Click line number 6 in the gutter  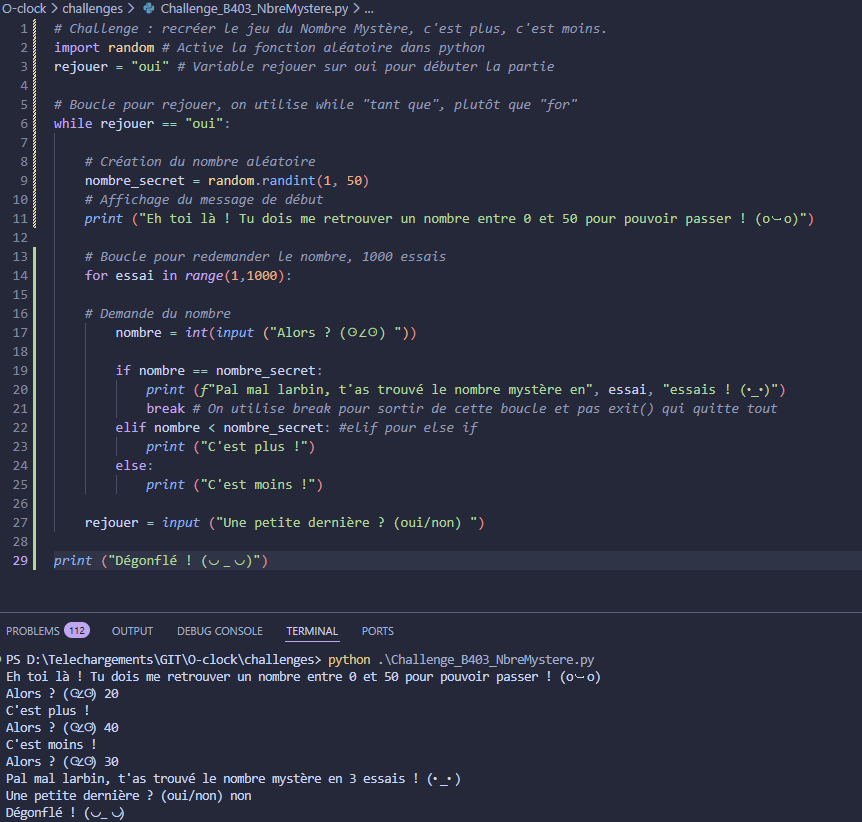click(x=24, y=123)
